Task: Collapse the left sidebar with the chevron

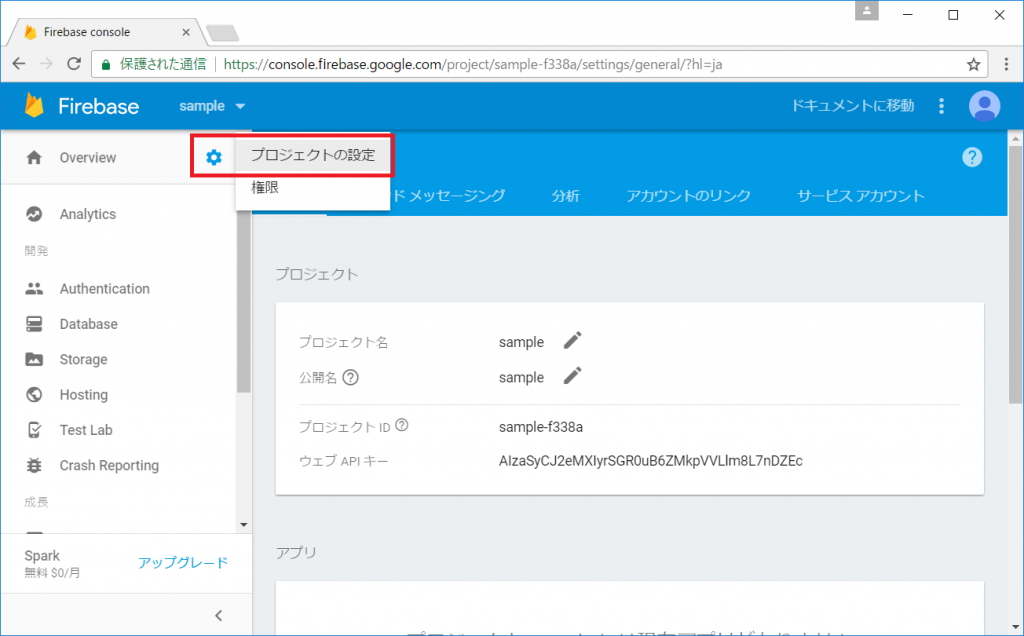Action: (x=218, y=615)
